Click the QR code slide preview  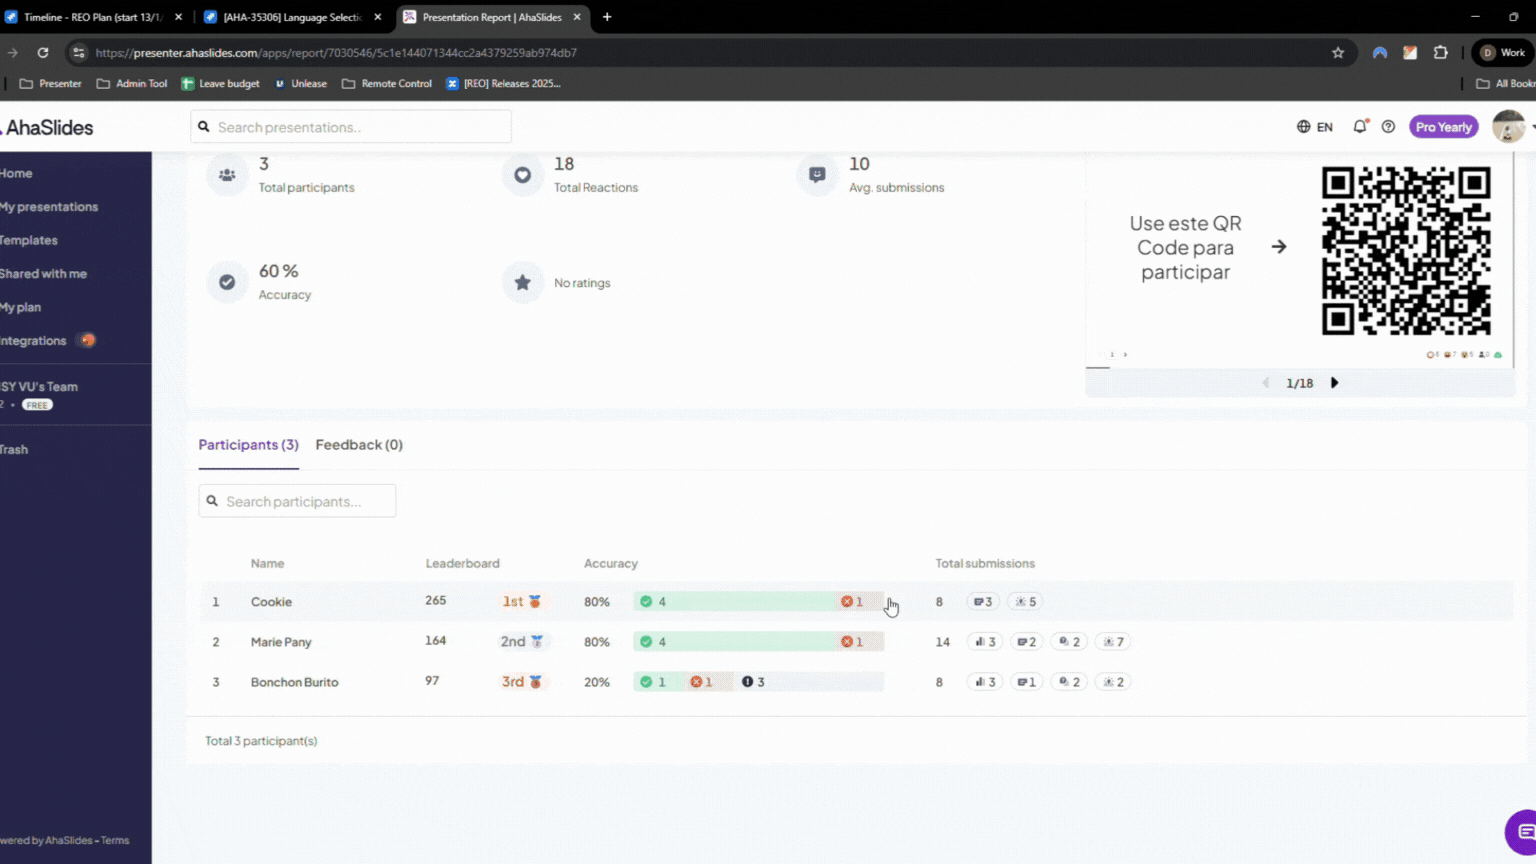coord(1299,259)
